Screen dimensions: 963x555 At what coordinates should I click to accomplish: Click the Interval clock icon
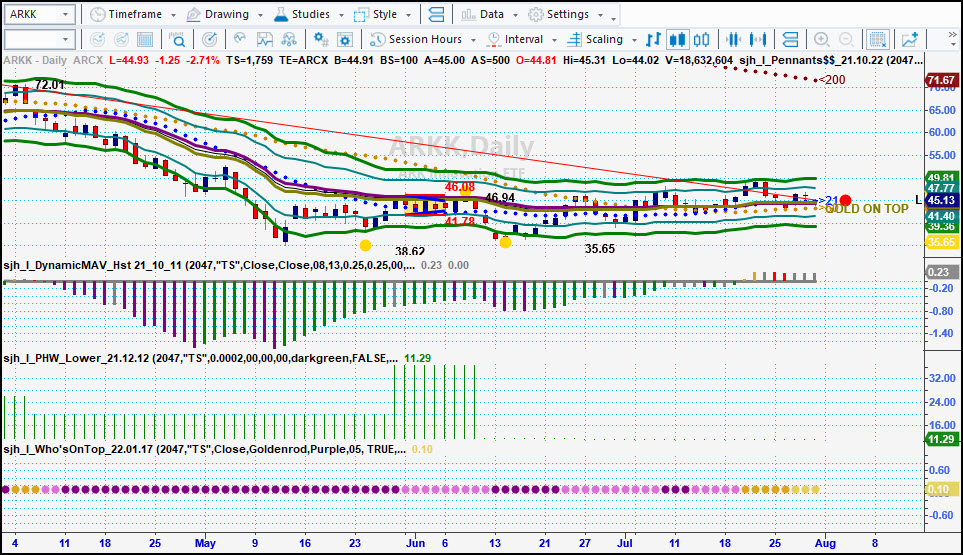[x=493, y=40]
